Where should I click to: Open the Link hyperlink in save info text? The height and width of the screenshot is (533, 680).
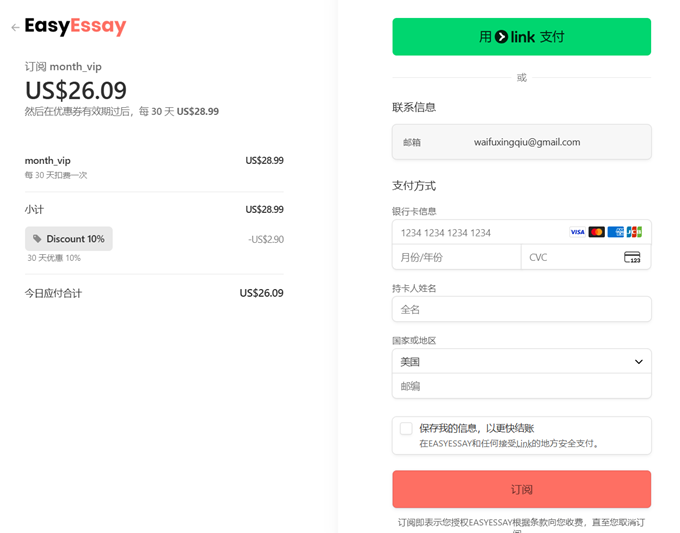click(523, 443)
